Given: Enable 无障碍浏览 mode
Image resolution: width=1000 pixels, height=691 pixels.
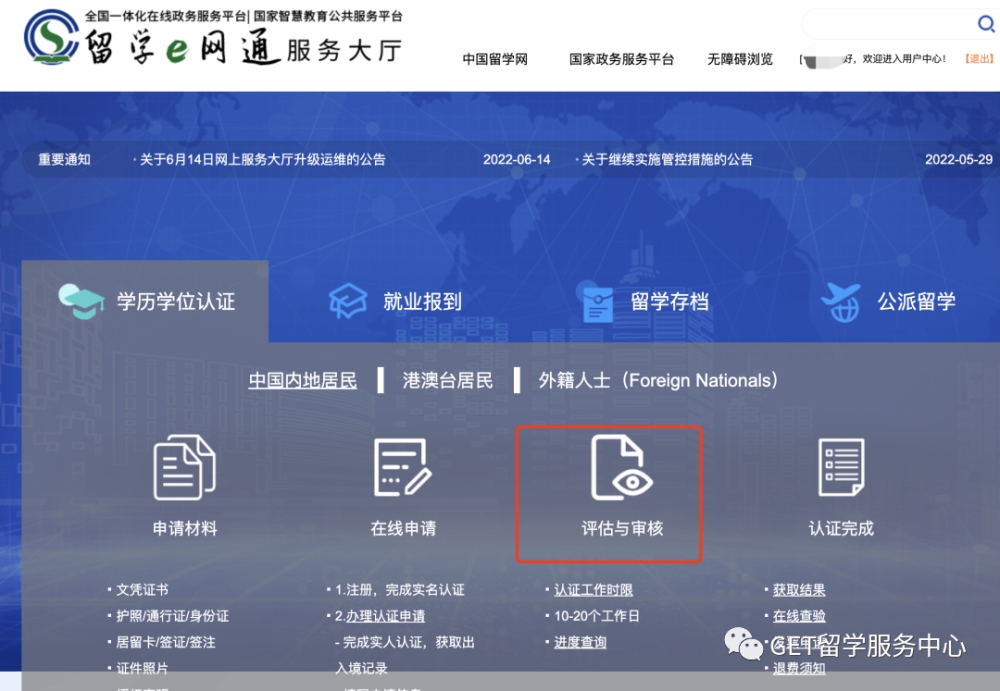Looking at the screenshot, I should click(x=740, y=59).
